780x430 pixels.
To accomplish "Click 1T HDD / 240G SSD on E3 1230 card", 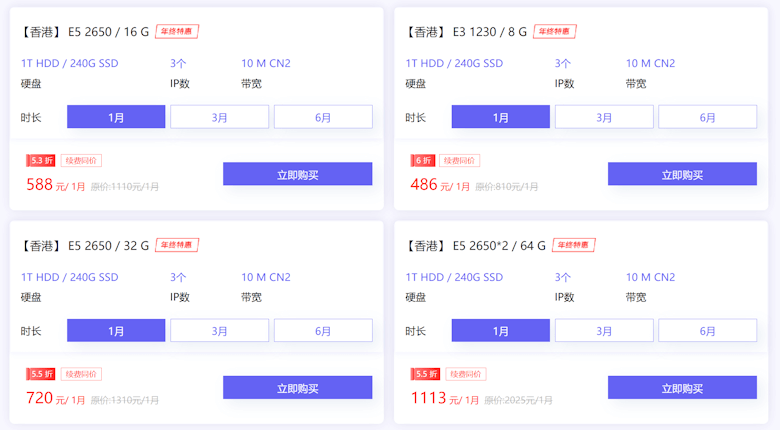I will [x=454, y=63].
